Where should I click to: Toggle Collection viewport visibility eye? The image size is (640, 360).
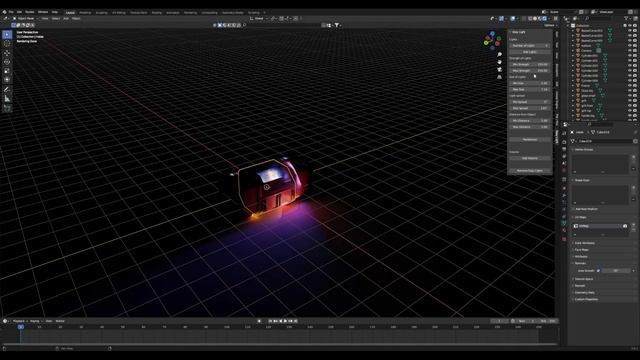pos(629,26)
